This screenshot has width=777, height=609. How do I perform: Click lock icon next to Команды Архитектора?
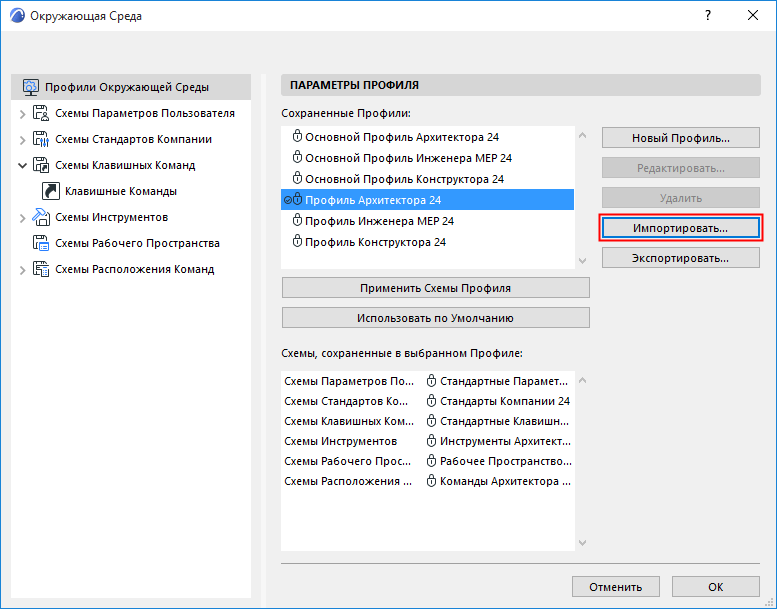tap(432, 481)
